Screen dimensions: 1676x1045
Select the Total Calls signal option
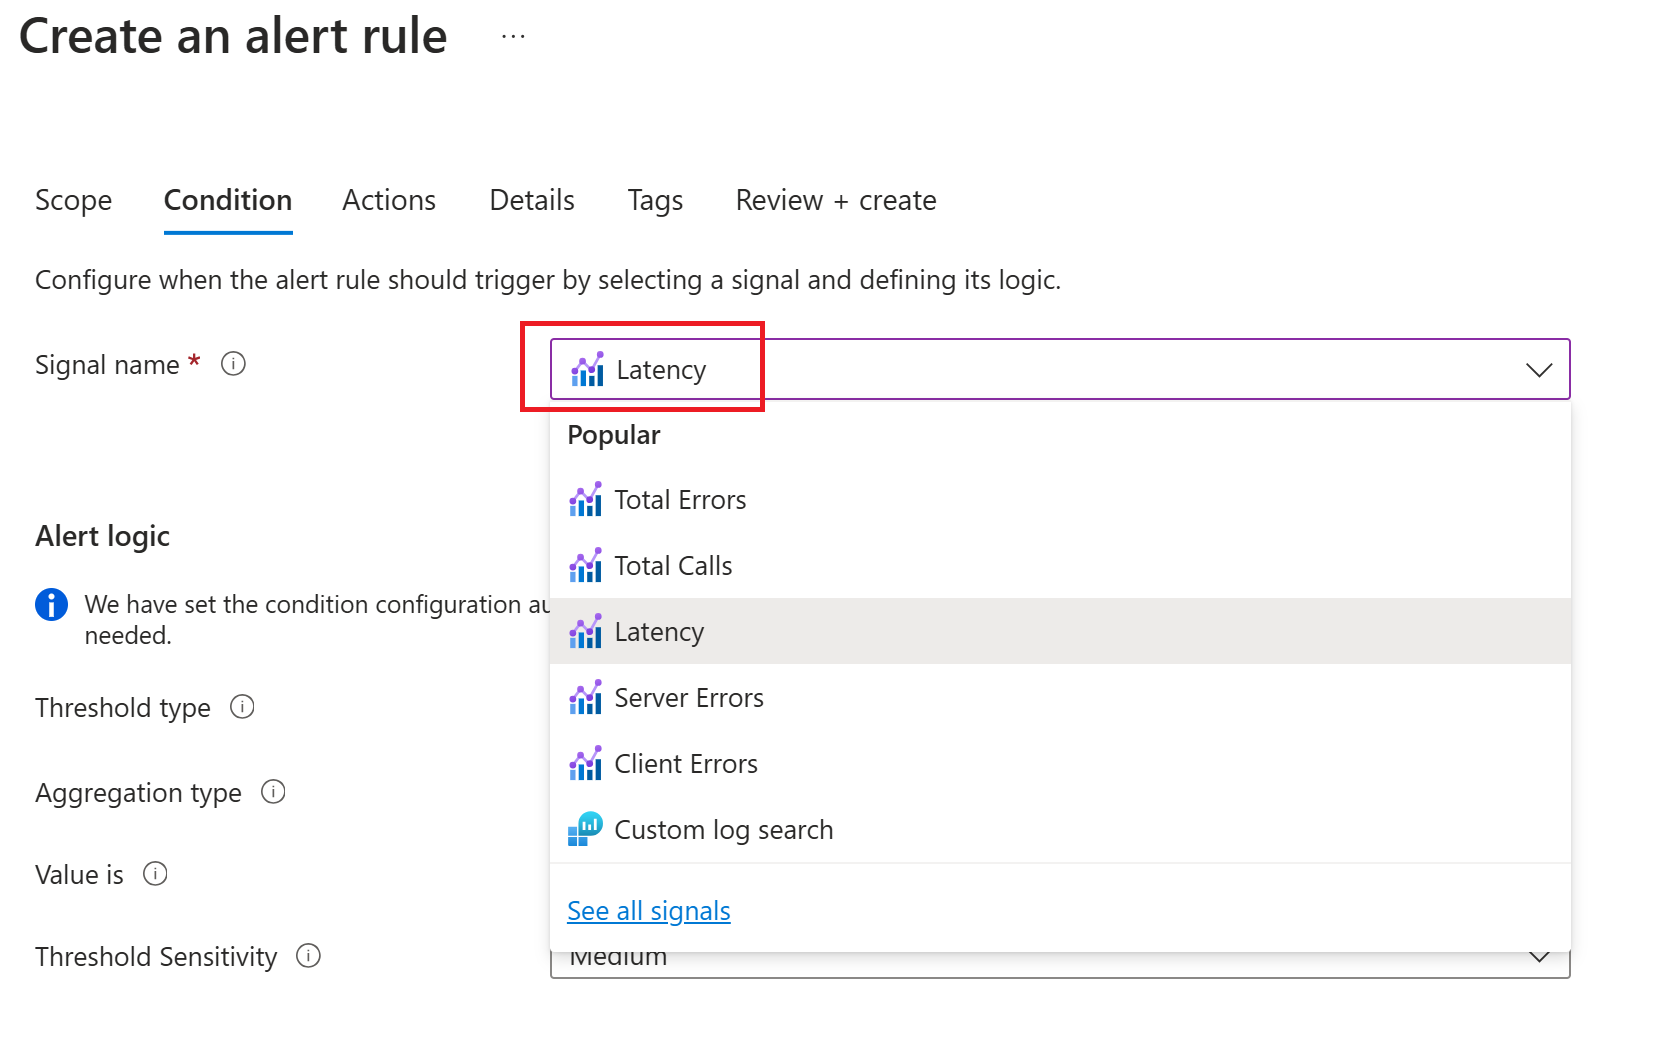tap(673, 566)
